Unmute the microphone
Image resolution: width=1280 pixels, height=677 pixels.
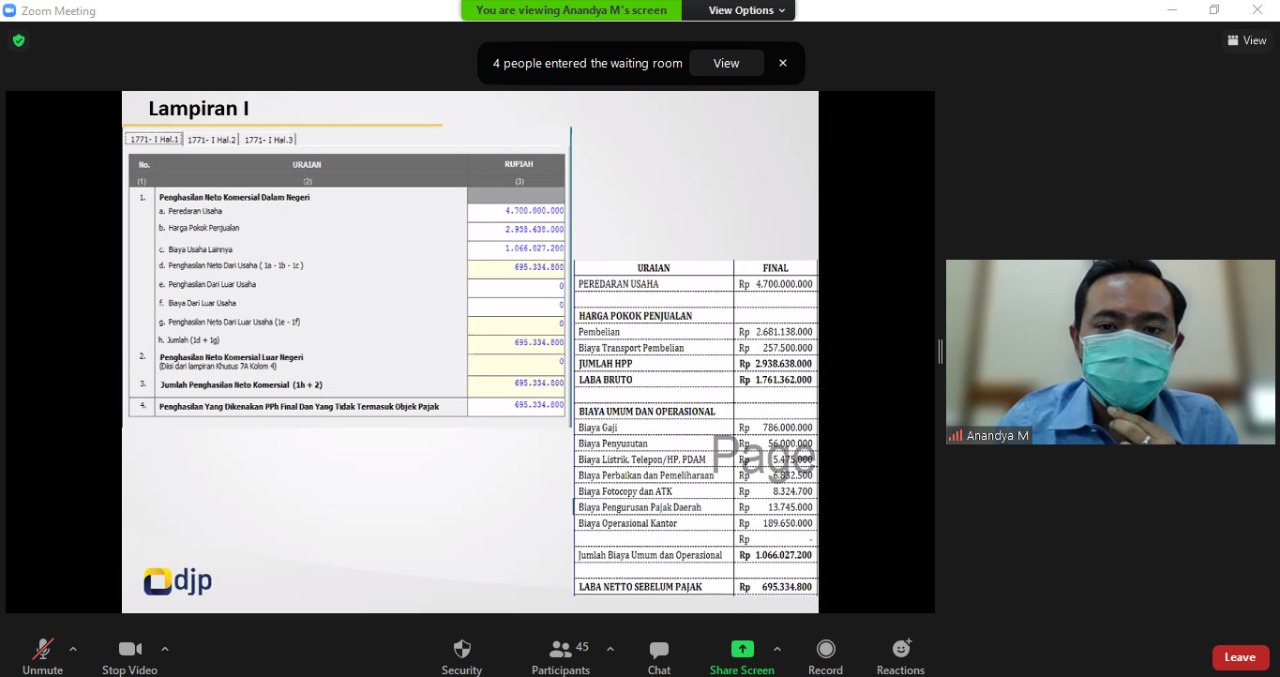click(x=42, y=650)
